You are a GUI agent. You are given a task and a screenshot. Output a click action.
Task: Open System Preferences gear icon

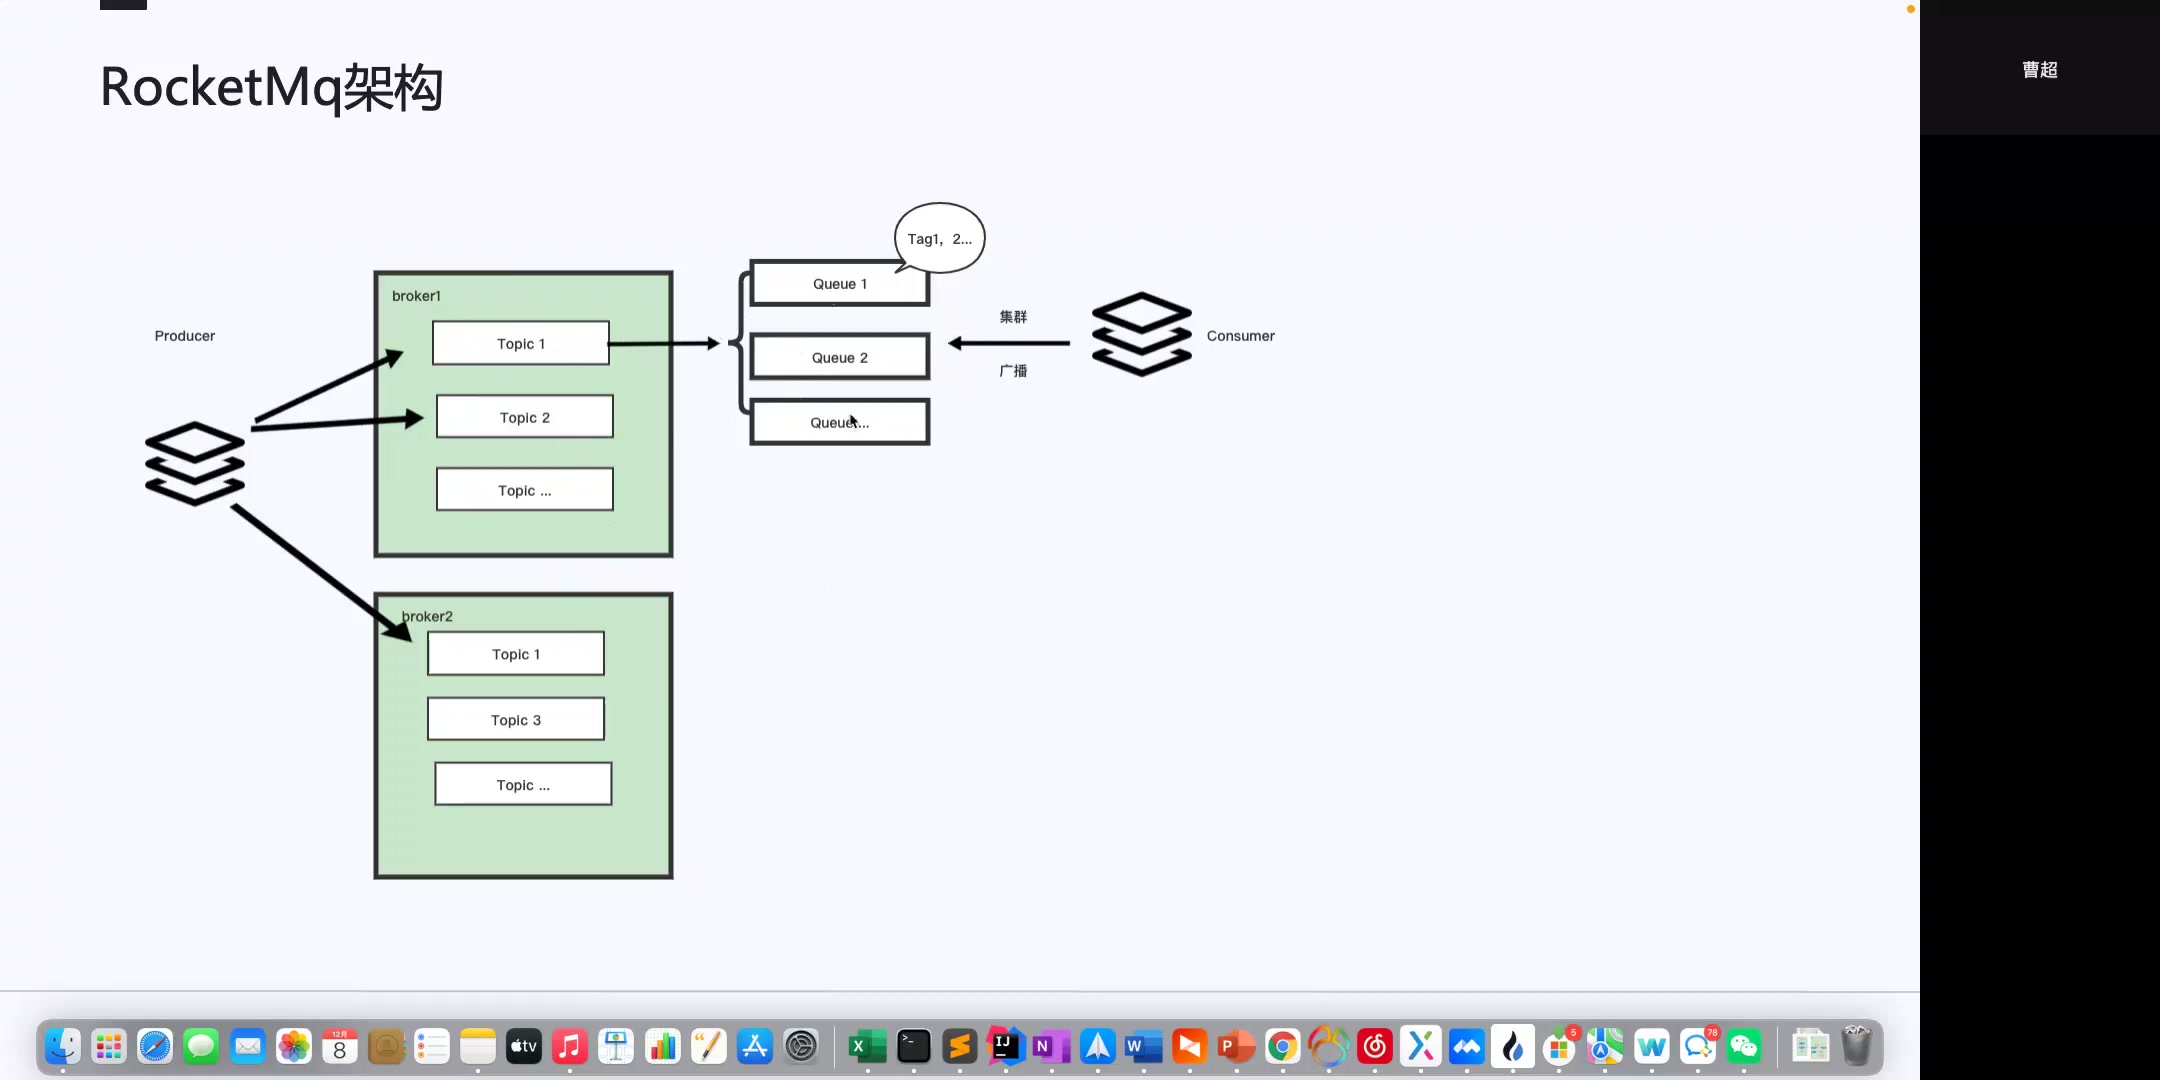[801, 1047]
